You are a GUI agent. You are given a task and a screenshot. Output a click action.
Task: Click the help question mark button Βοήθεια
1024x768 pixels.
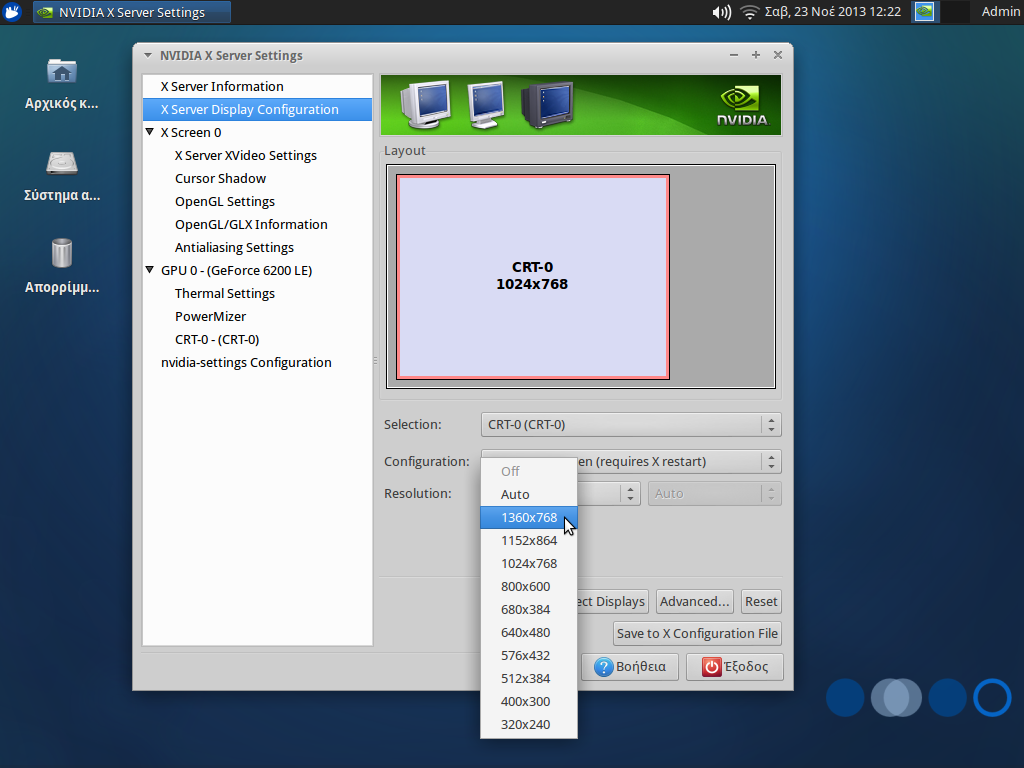click(630, 667)
